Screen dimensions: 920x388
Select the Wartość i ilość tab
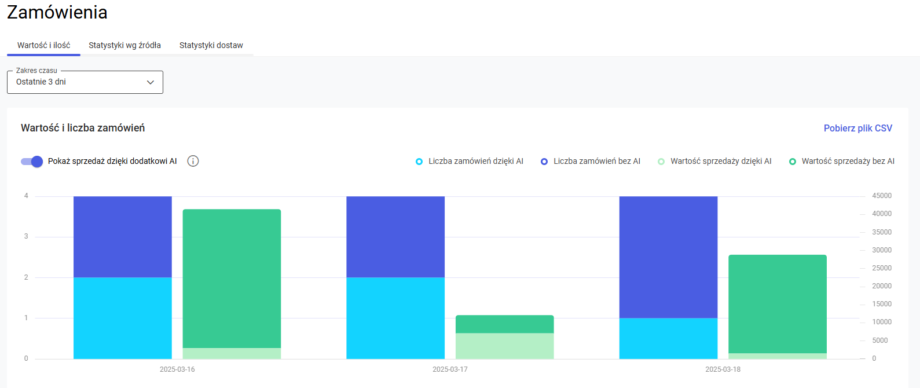43,45
